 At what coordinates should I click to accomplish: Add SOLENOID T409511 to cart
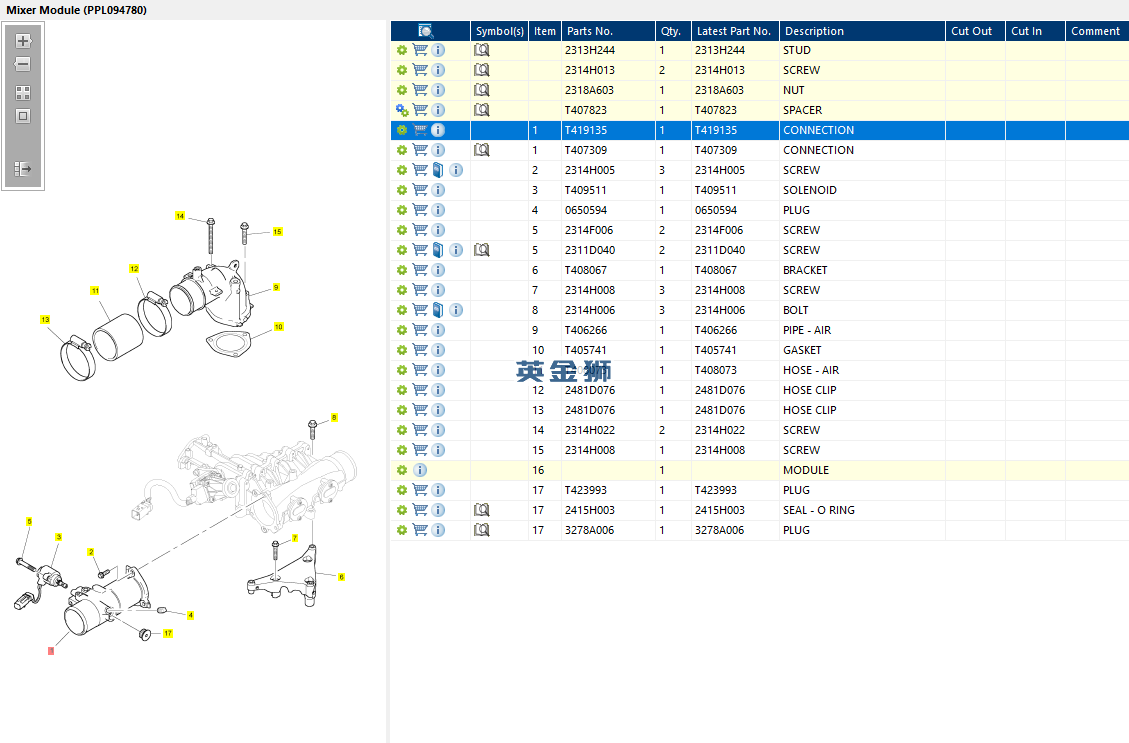[420, 190]
